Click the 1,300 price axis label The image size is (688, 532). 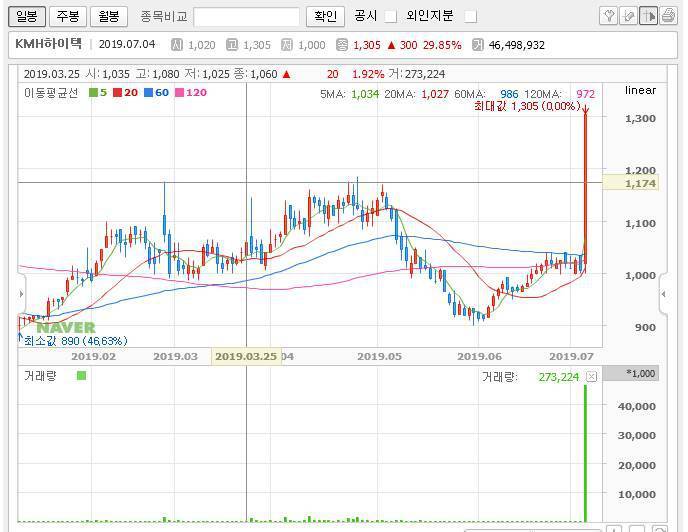tap(640, 119)
